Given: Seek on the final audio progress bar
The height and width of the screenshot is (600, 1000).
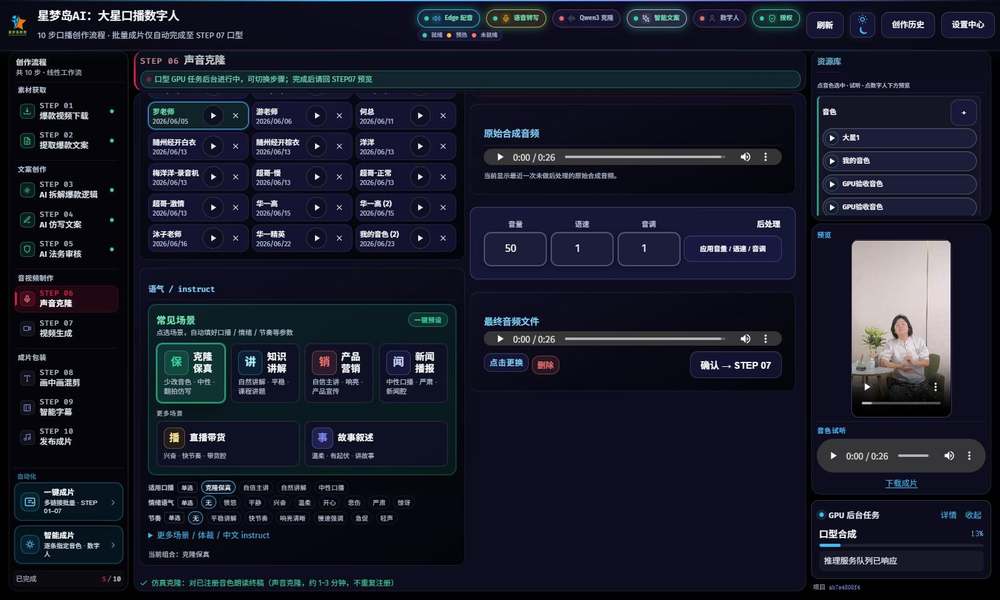Looking at the screenshot, I should (x=645, y=339).
